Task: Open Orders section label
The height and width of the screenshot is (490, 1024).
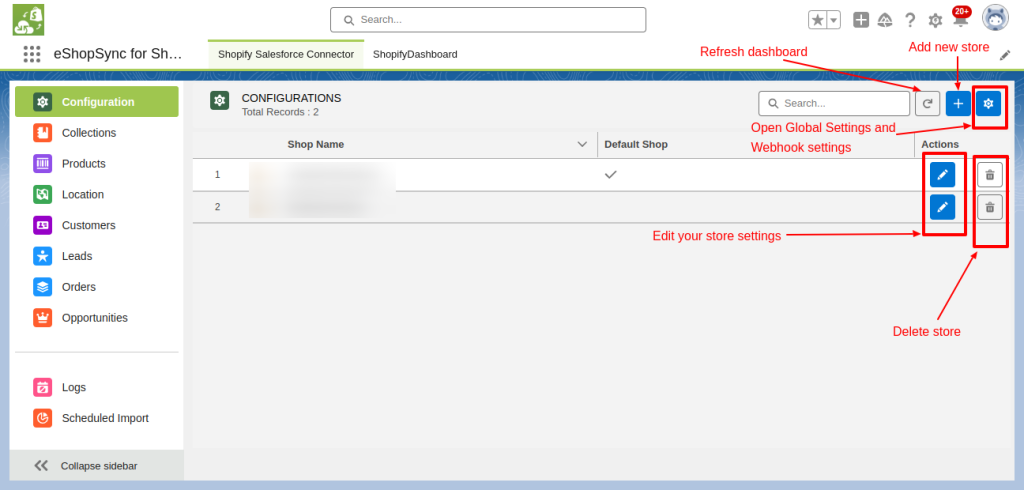Action: (x=79, y=287)
